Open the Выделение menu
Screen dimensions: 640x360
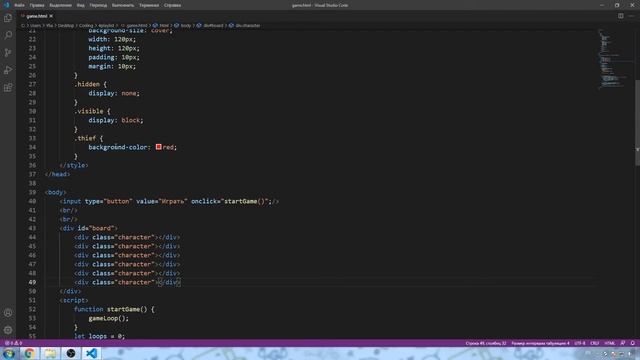point(60,5)
